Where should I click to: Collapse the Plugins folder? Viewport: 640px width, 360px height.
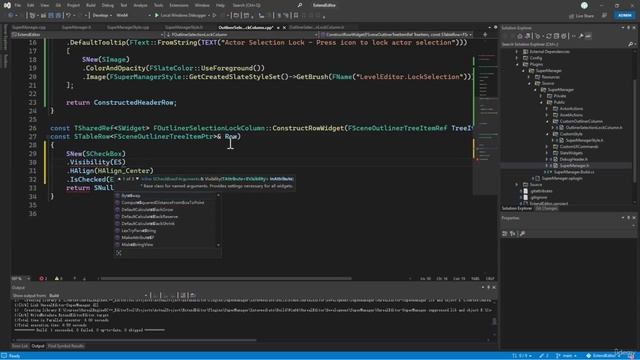pyautogui.click(x=517, y=64)
